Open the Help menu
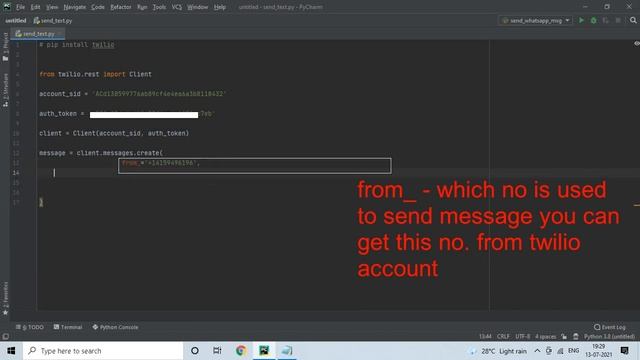Image resolution: width=640 pixels, height=360 pixels. pyautogui.click(x=220, y=7)
